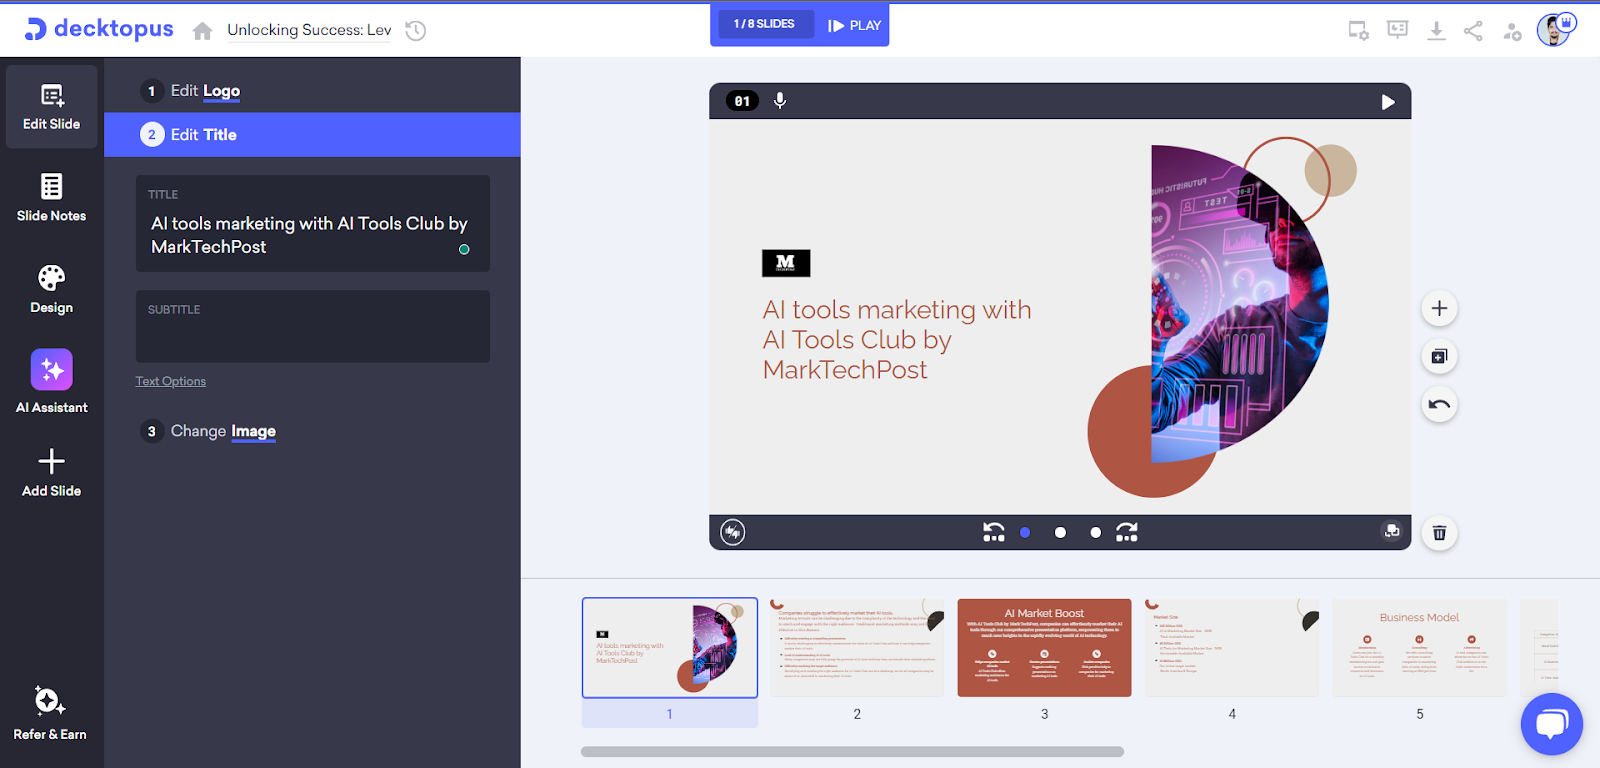Screen dimensions: 1600x768
Task: Select slide 1 thumbnail
Action: pyautogui.click(x=670, y=648)
